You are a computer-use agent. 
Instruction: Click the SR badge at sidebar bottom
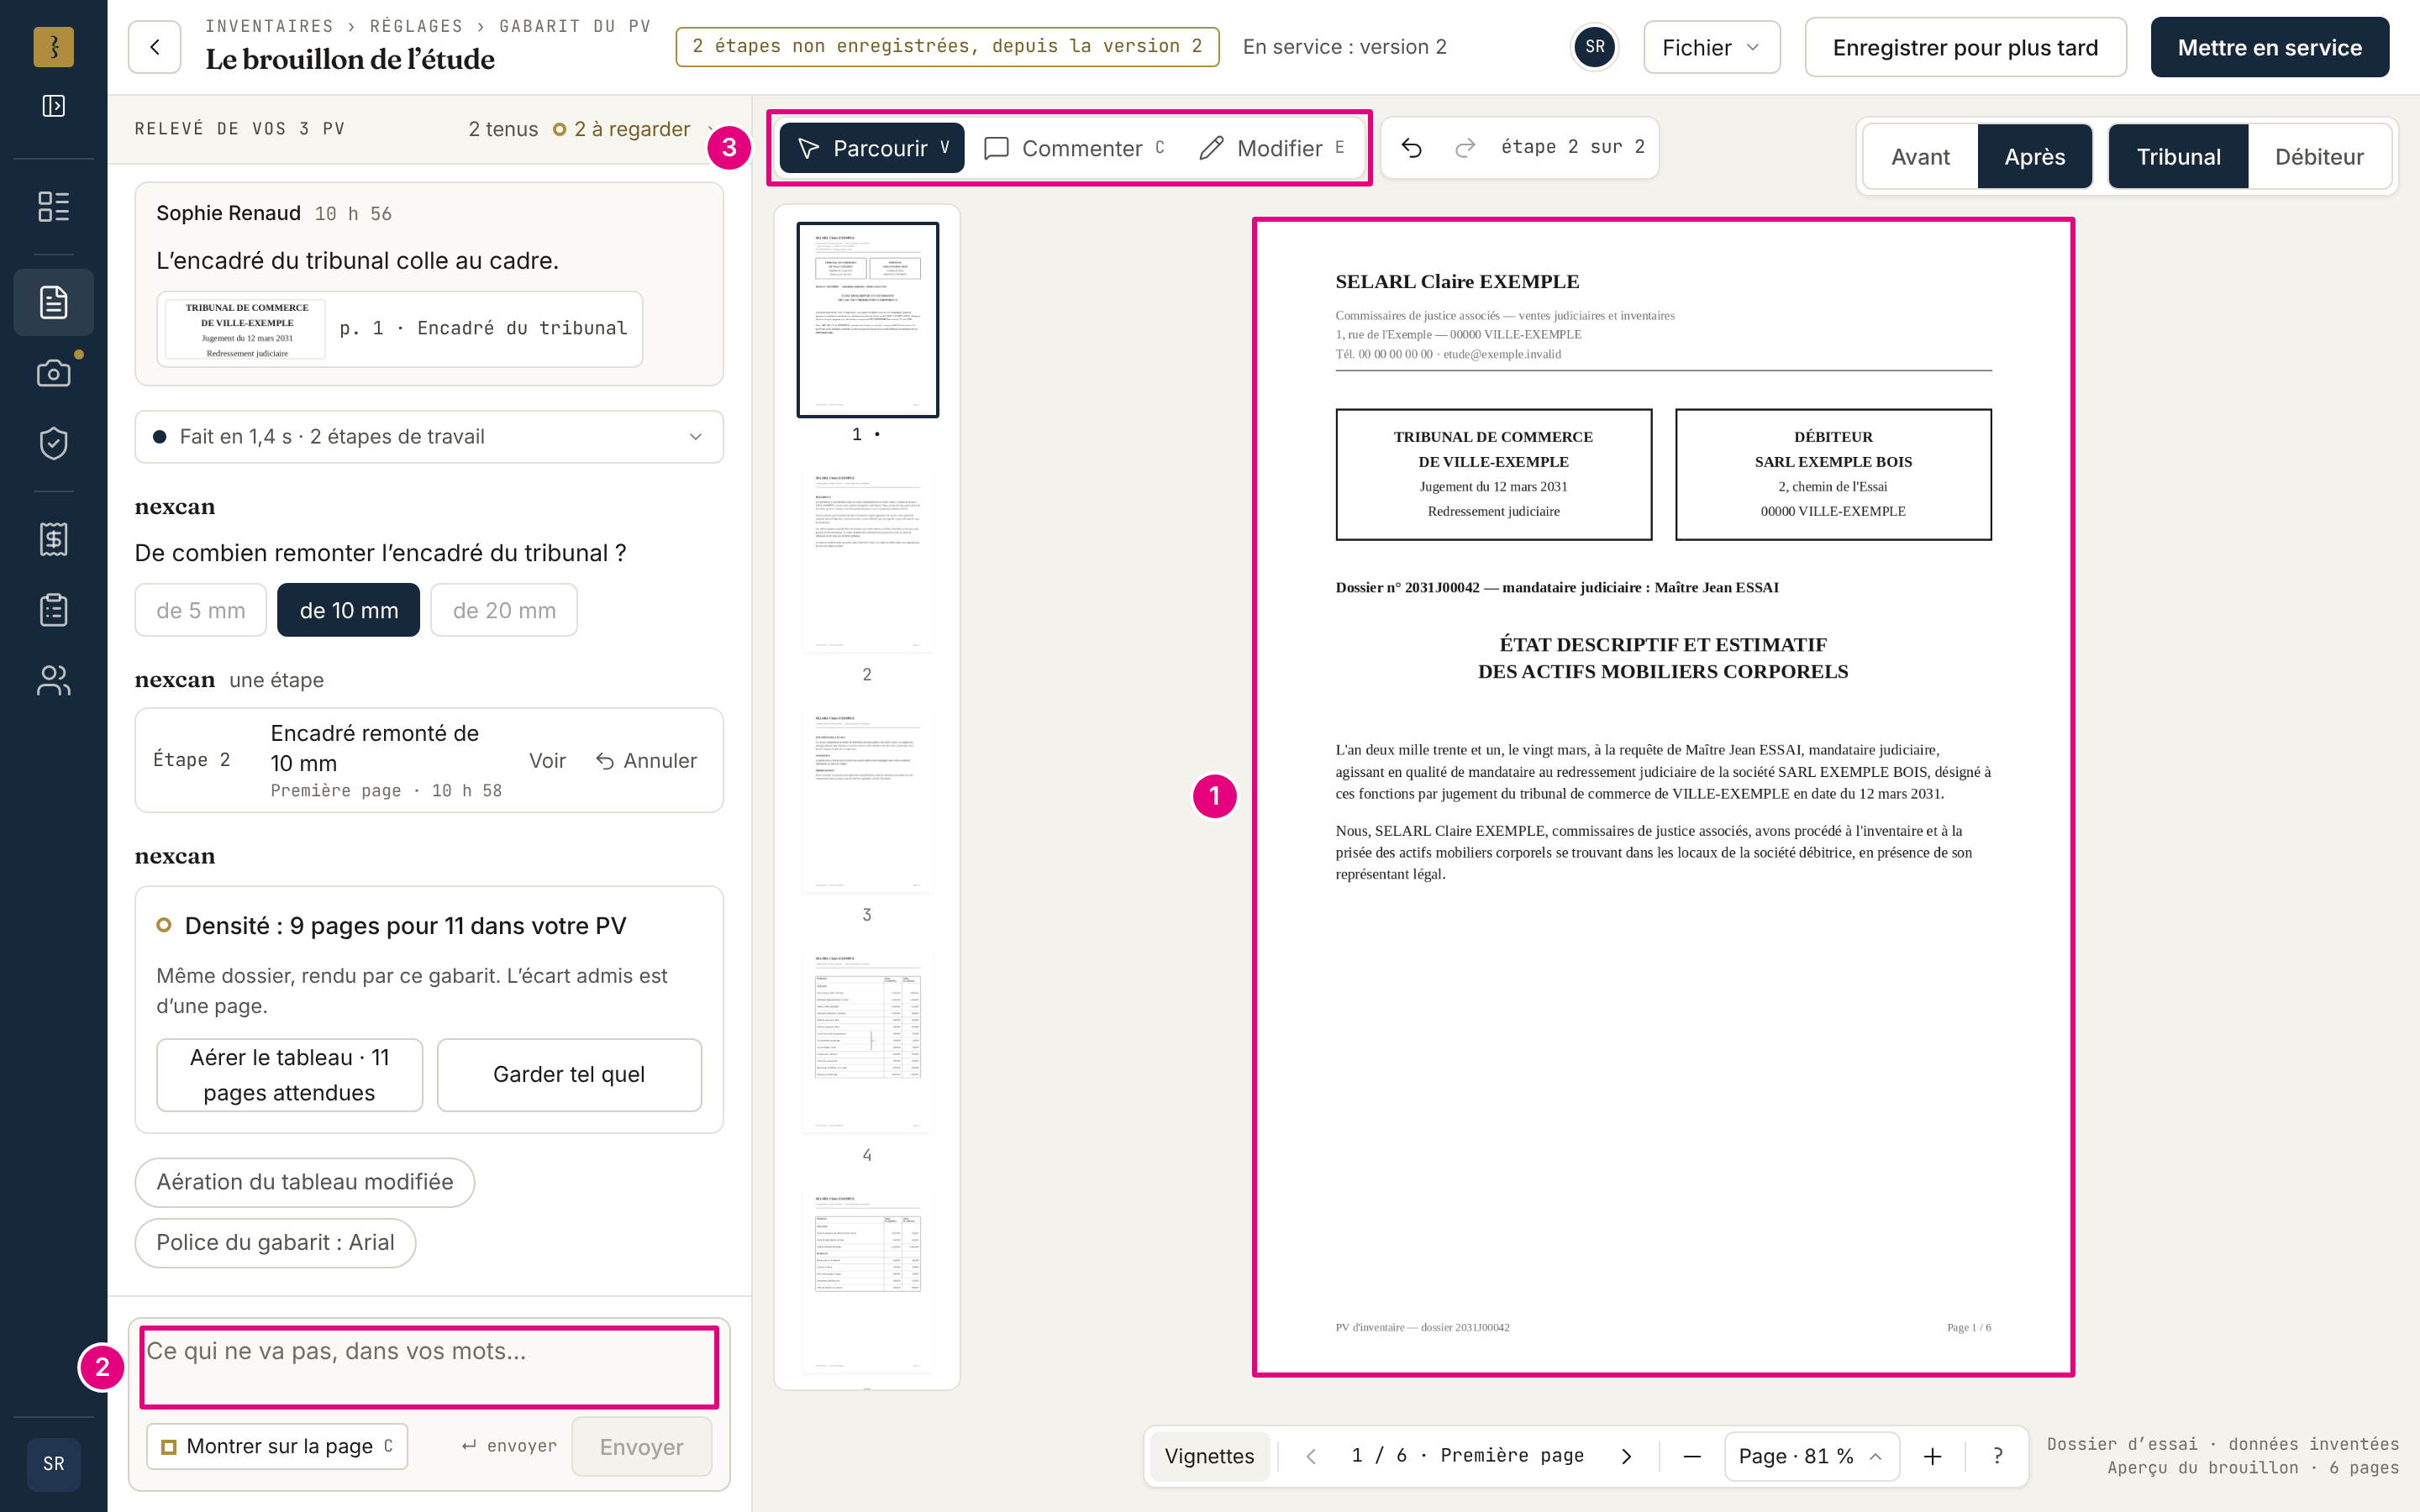click(54, 1464)
